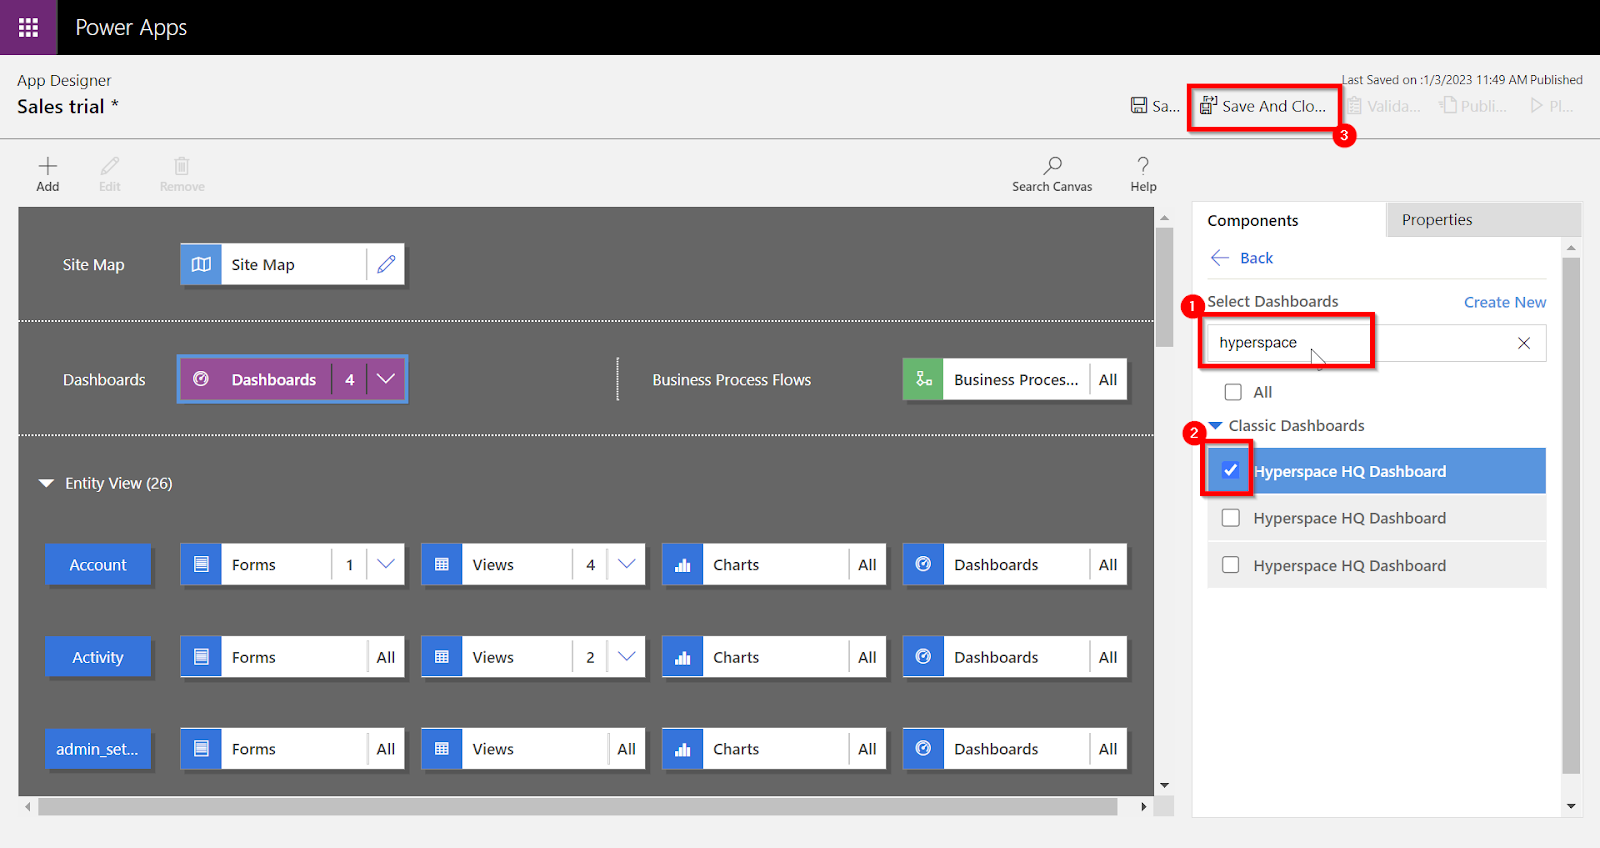Check the second Hyperspace HQ Dashboard checkbox
This screenshot has width=1600, height=848.
1231,518
